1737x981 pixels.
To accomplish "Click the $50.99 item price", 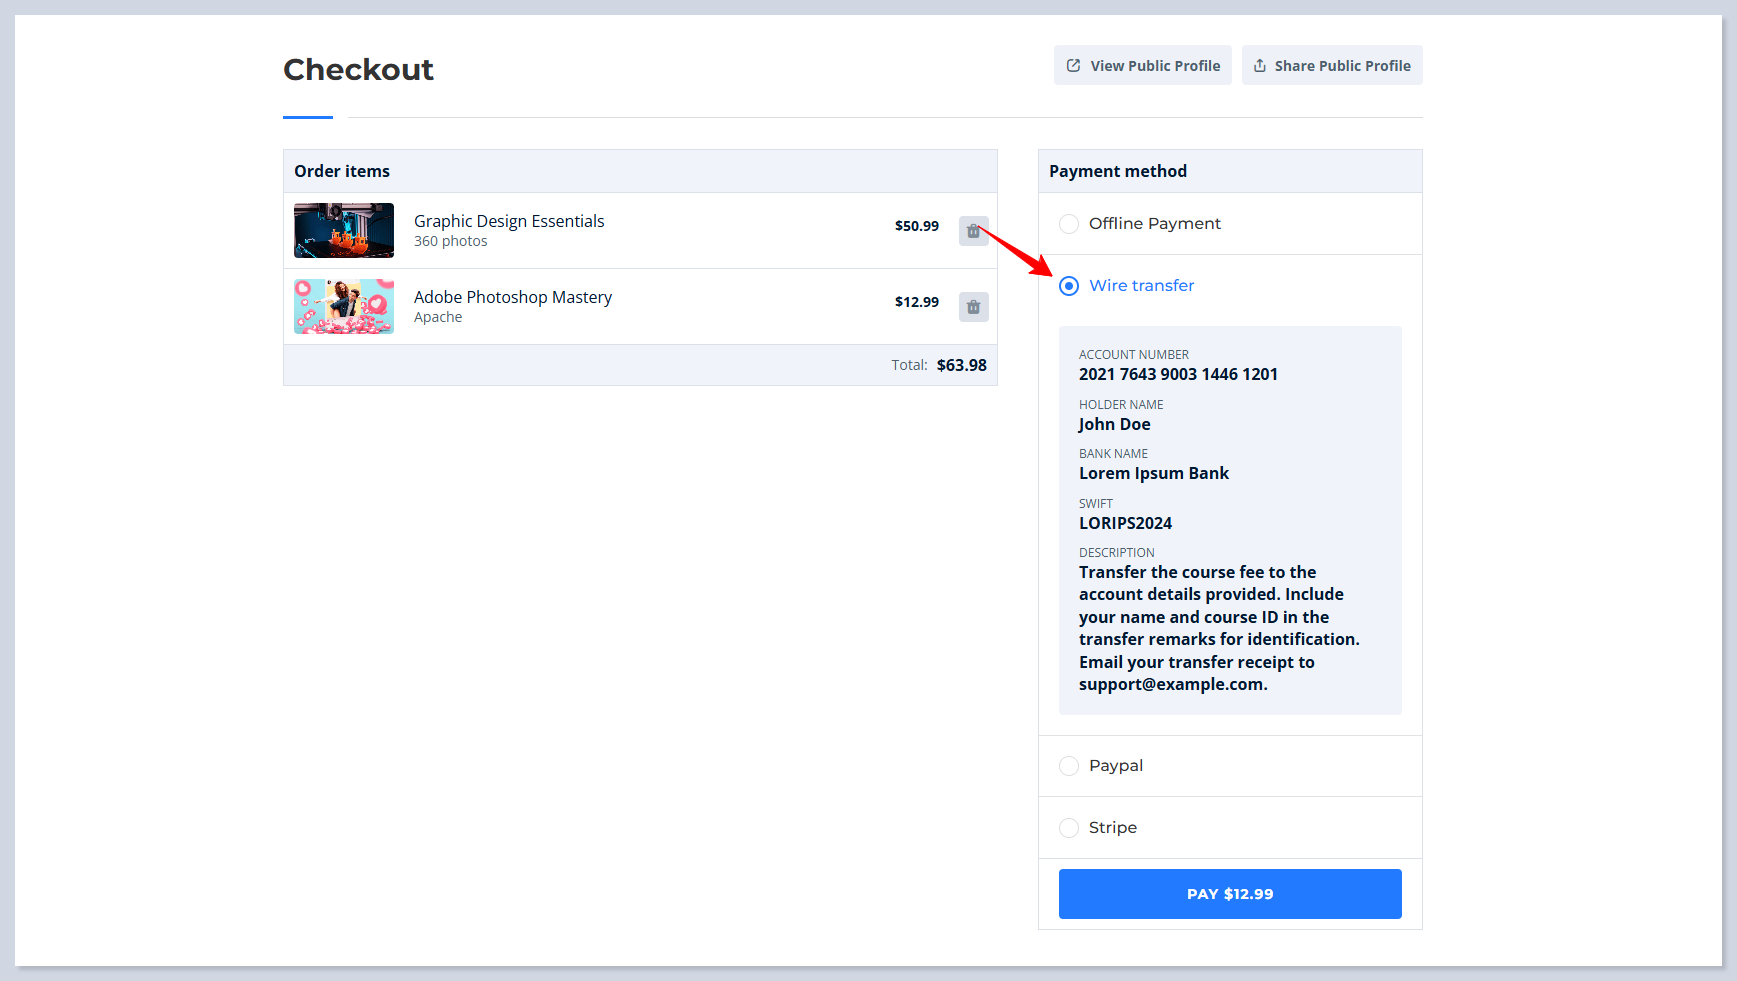I will (x=916, y=226).
